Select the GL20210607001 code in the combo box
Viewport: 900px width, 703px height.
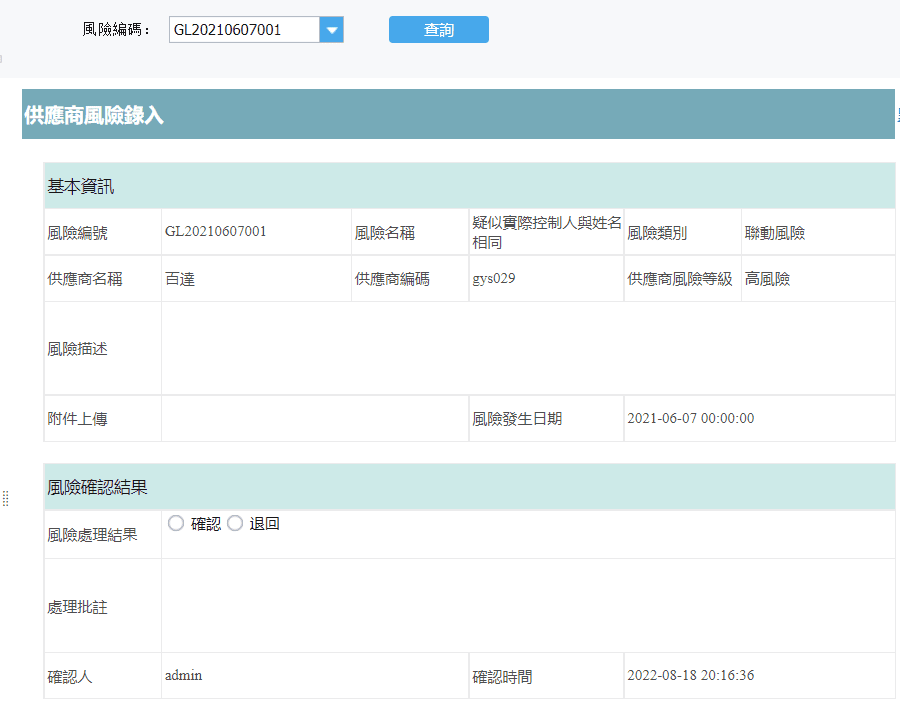240,29
